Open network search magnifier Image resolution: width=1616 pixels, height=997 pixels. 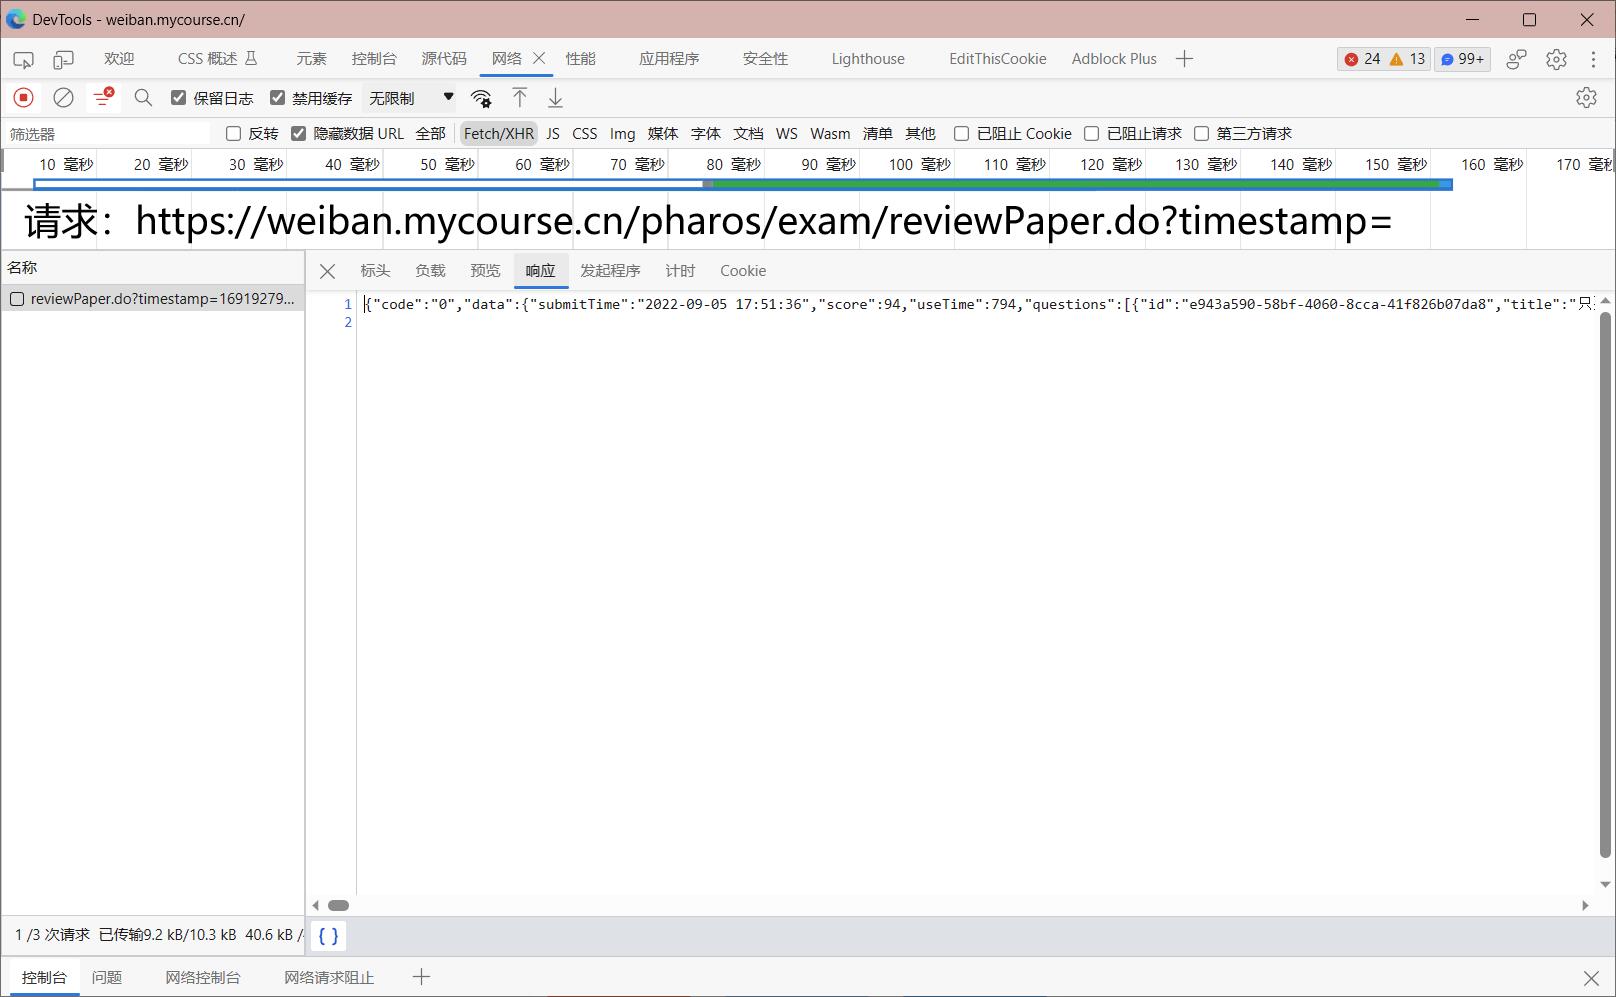(143, 97)
